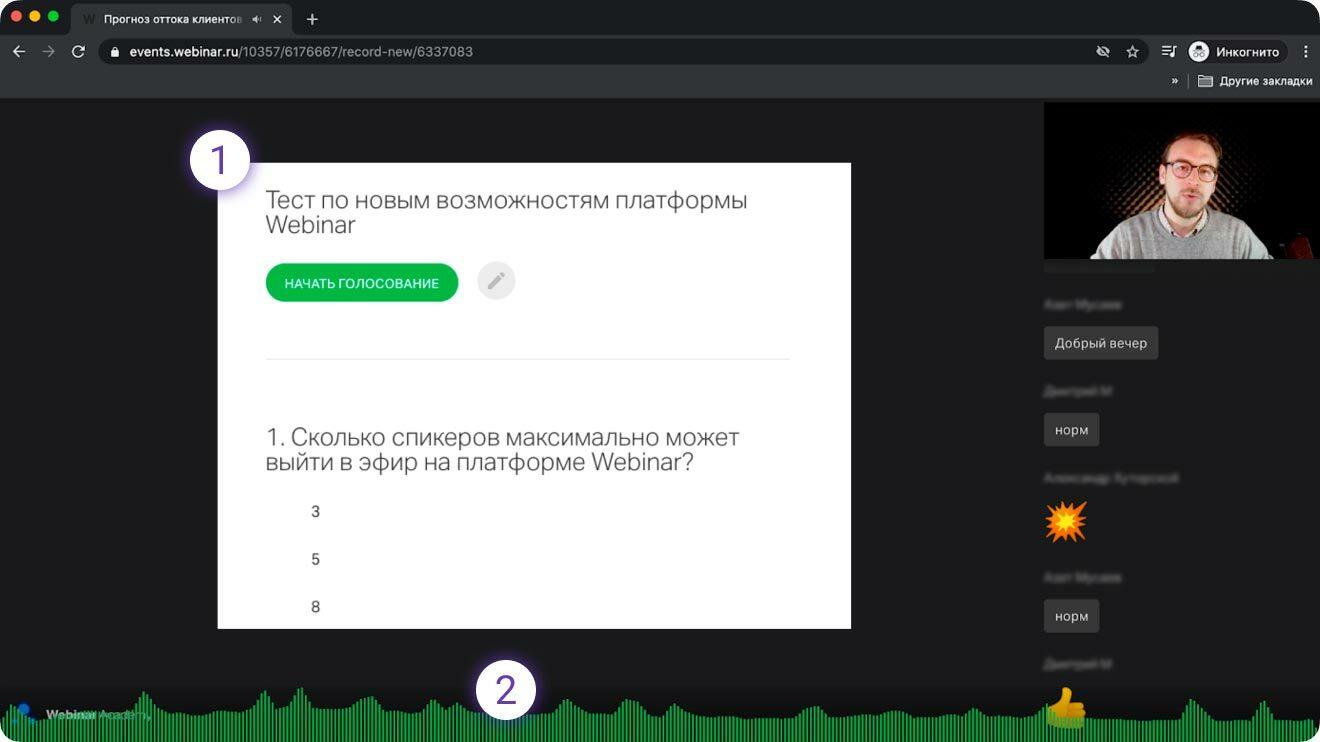Open a new browser tab
The image size is (1320, 742).
(x=314, y=18)
